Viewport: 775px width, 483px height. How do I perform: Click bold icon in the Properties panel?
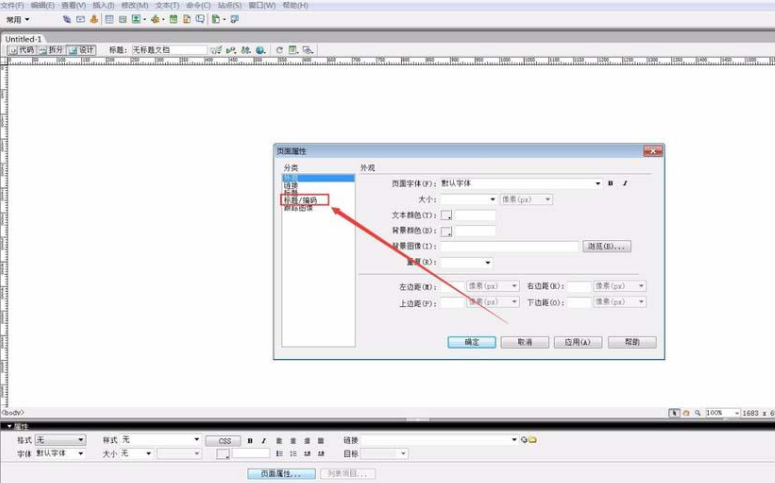[250, 440]
